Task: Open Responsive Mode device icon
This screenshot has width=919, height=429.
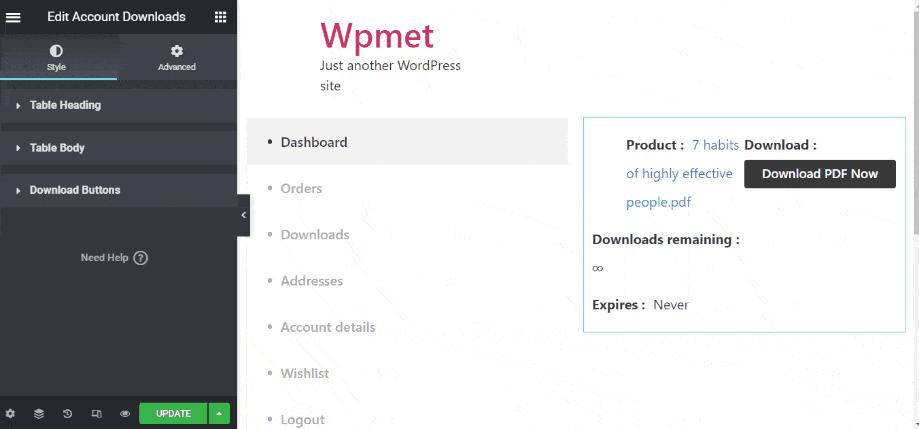Action: (96, 414)
